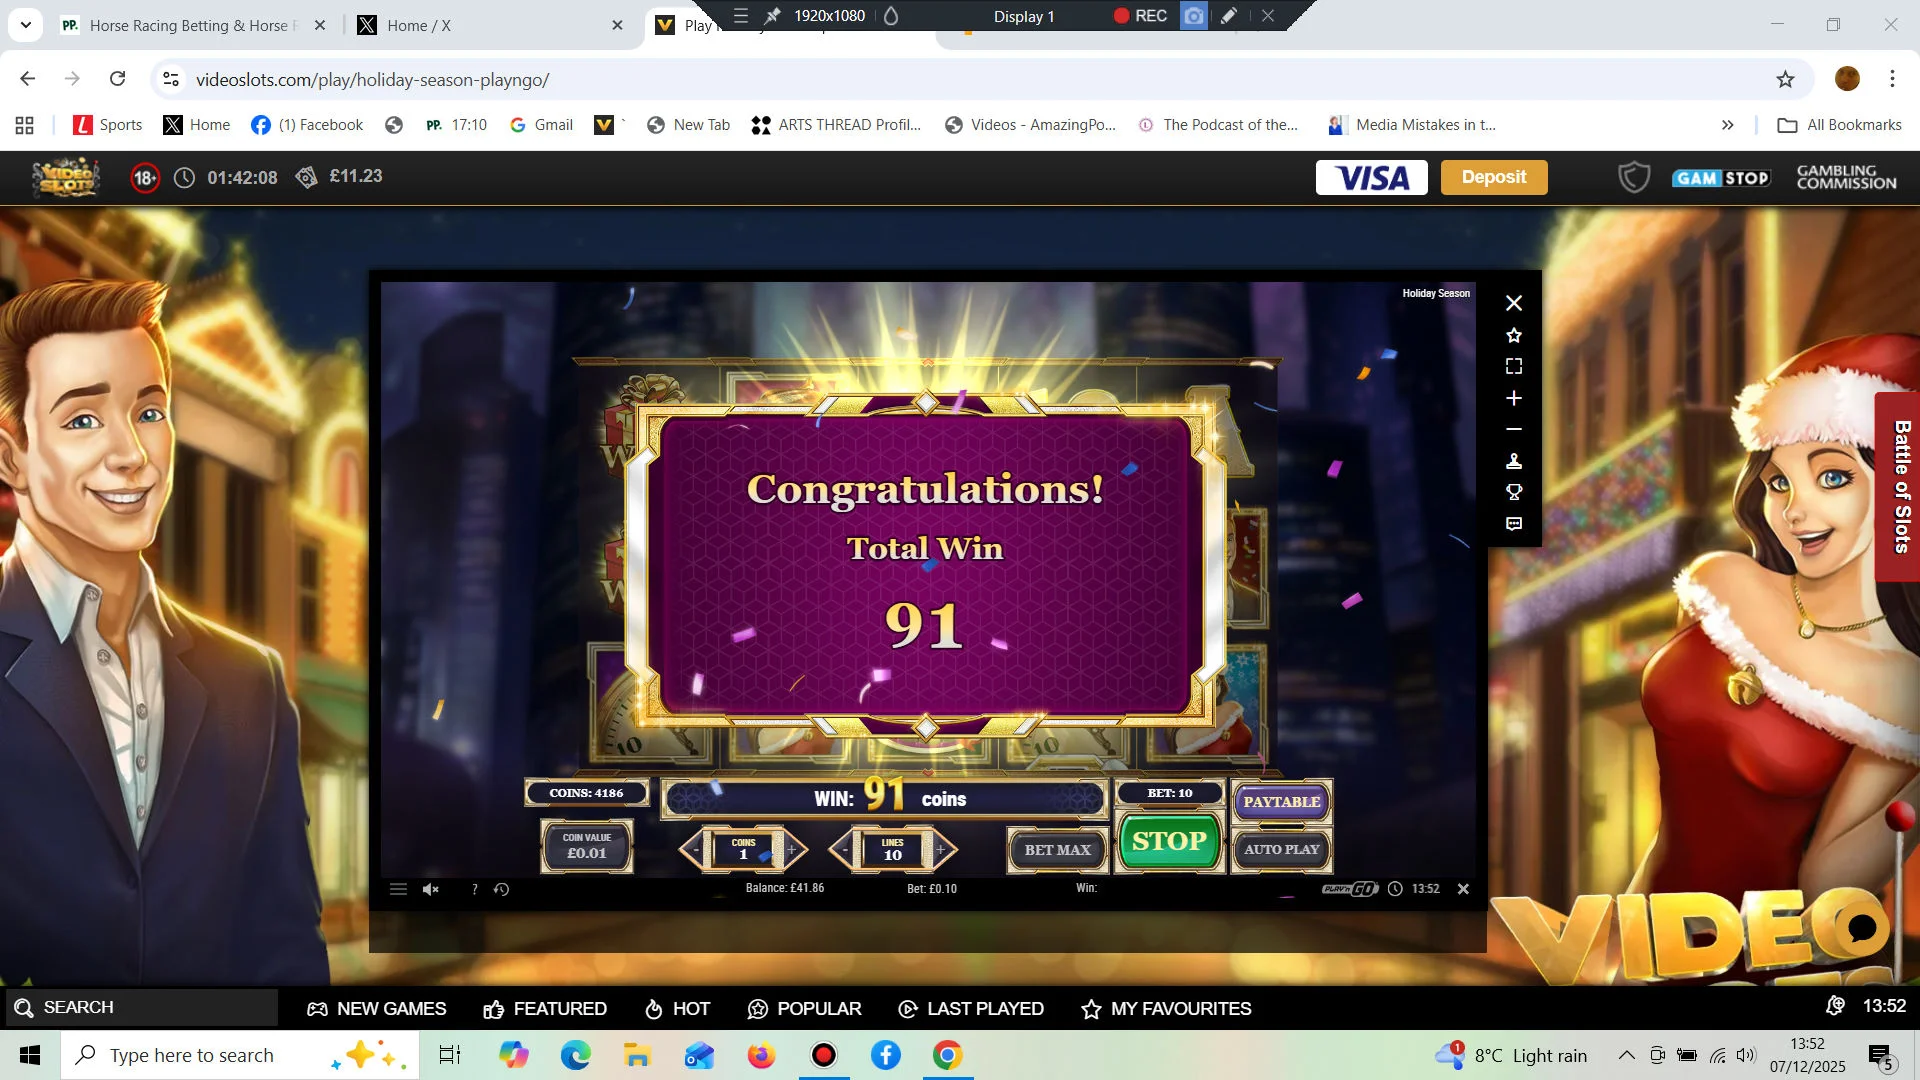
Task: Click the green STOP button
Action: click(1169, 841)
